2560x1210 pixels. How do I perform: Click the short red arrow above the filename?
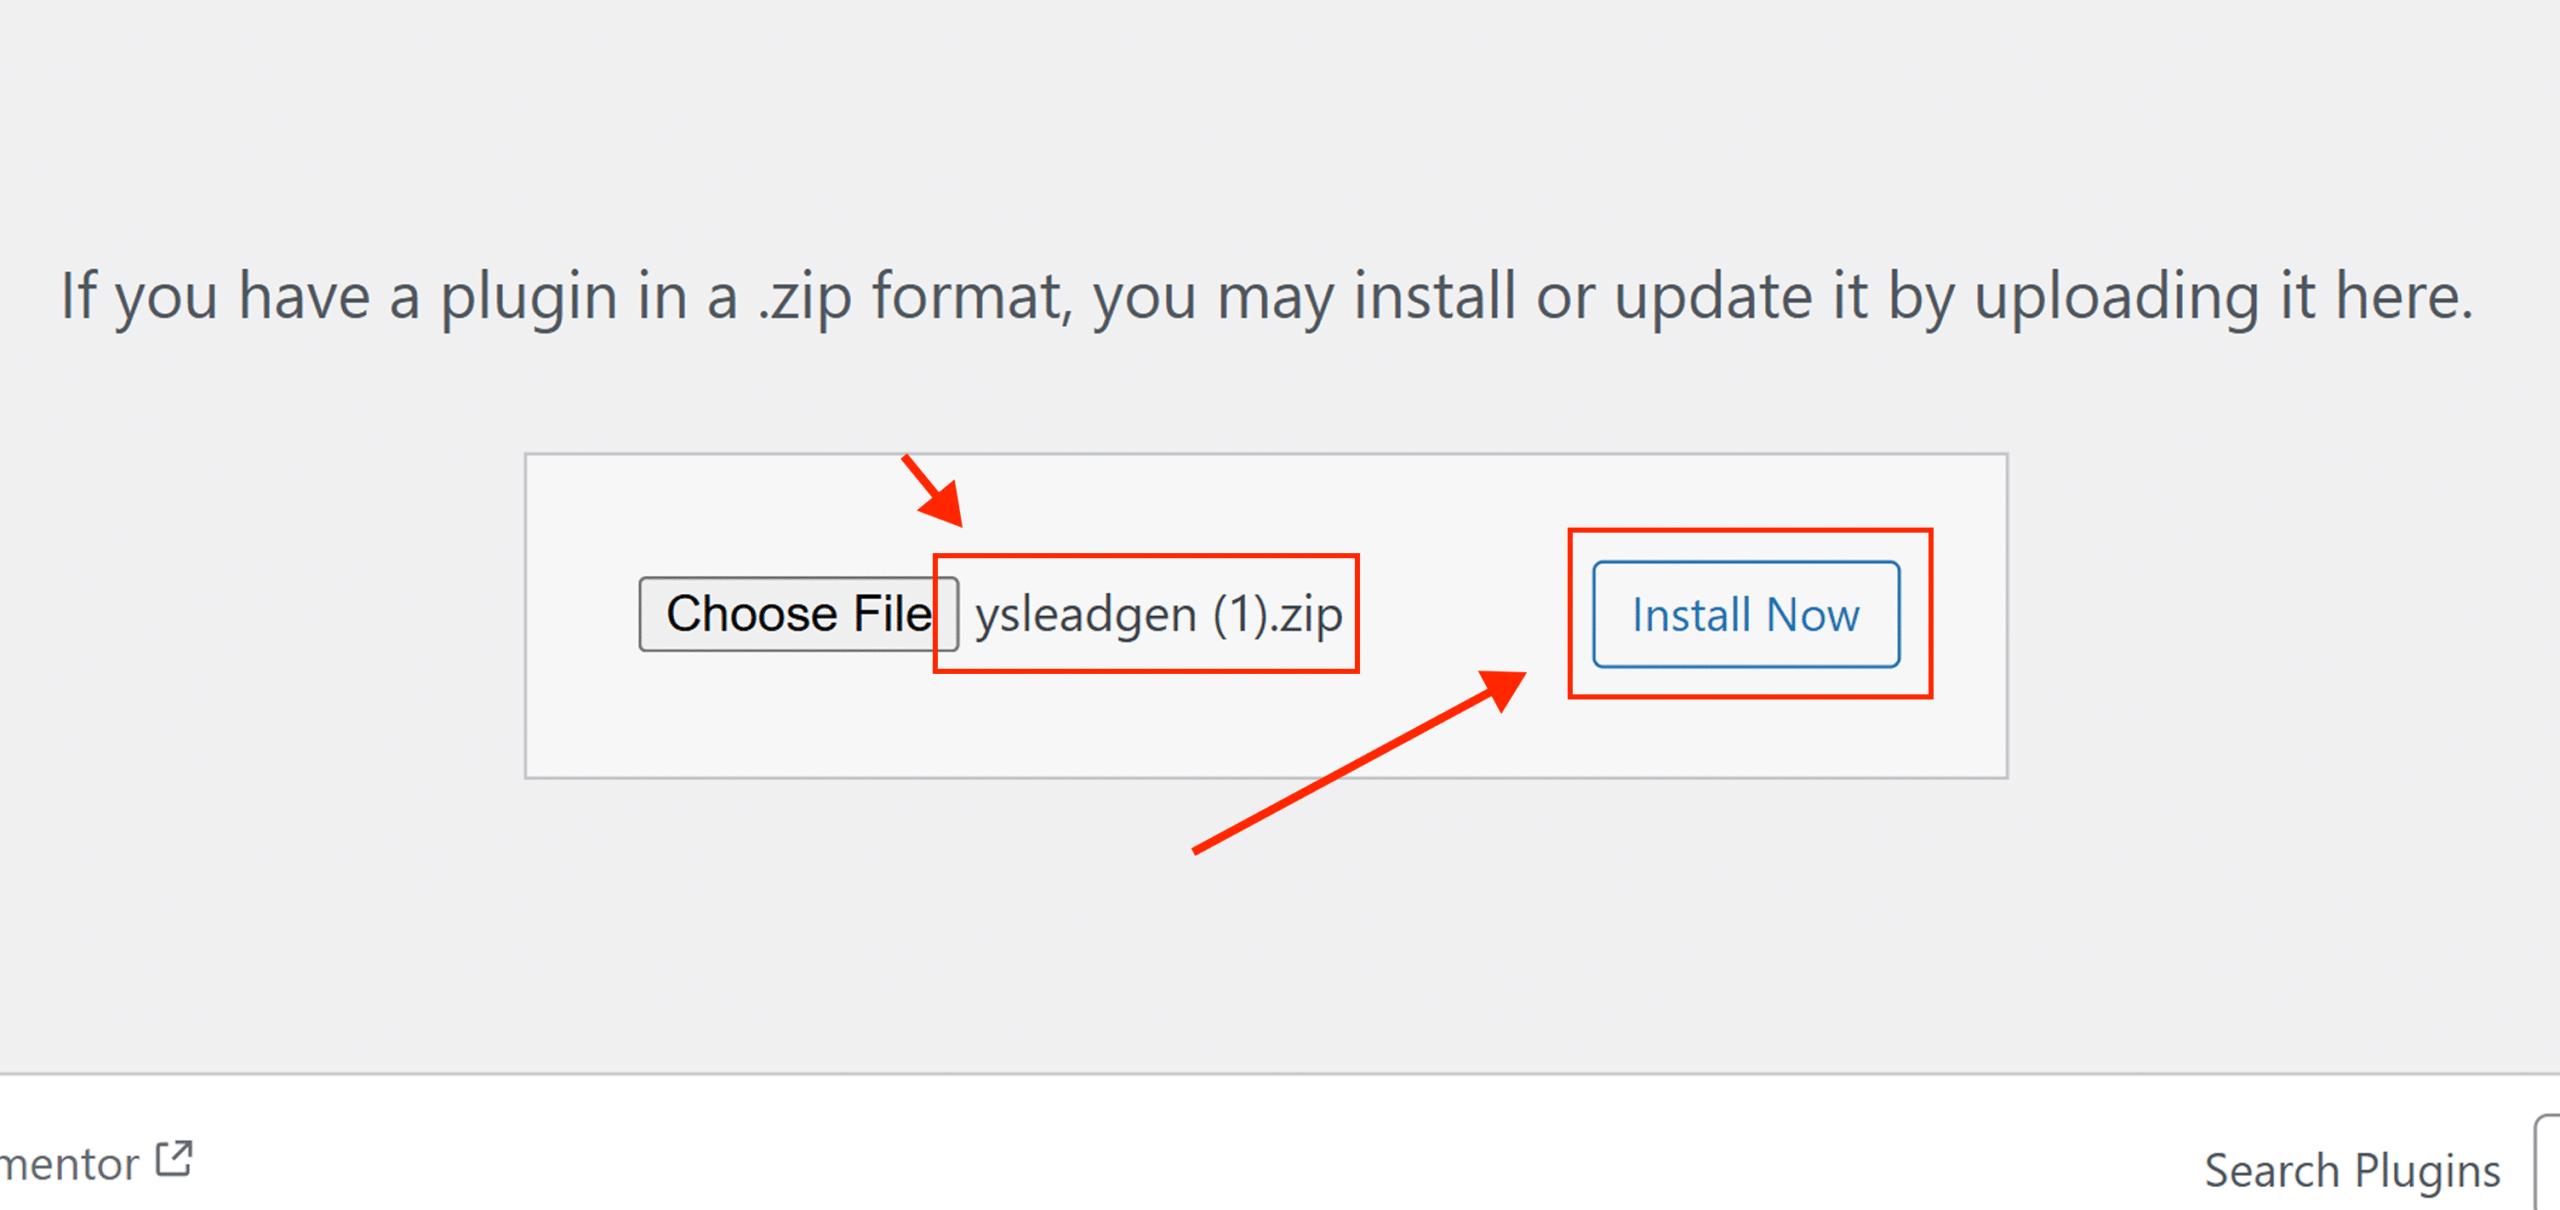[933, 491]
